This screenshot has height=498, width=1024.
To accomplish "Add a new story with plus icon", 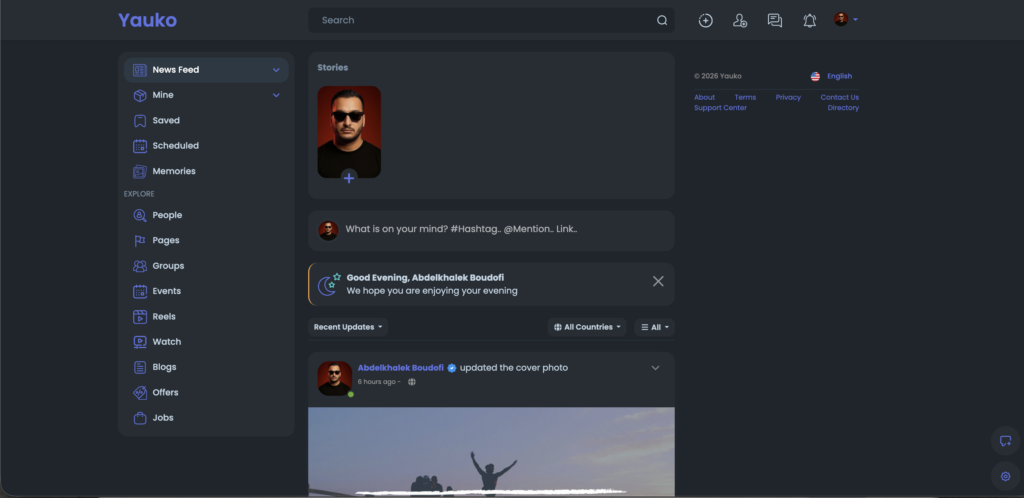I will click(348, 177).
